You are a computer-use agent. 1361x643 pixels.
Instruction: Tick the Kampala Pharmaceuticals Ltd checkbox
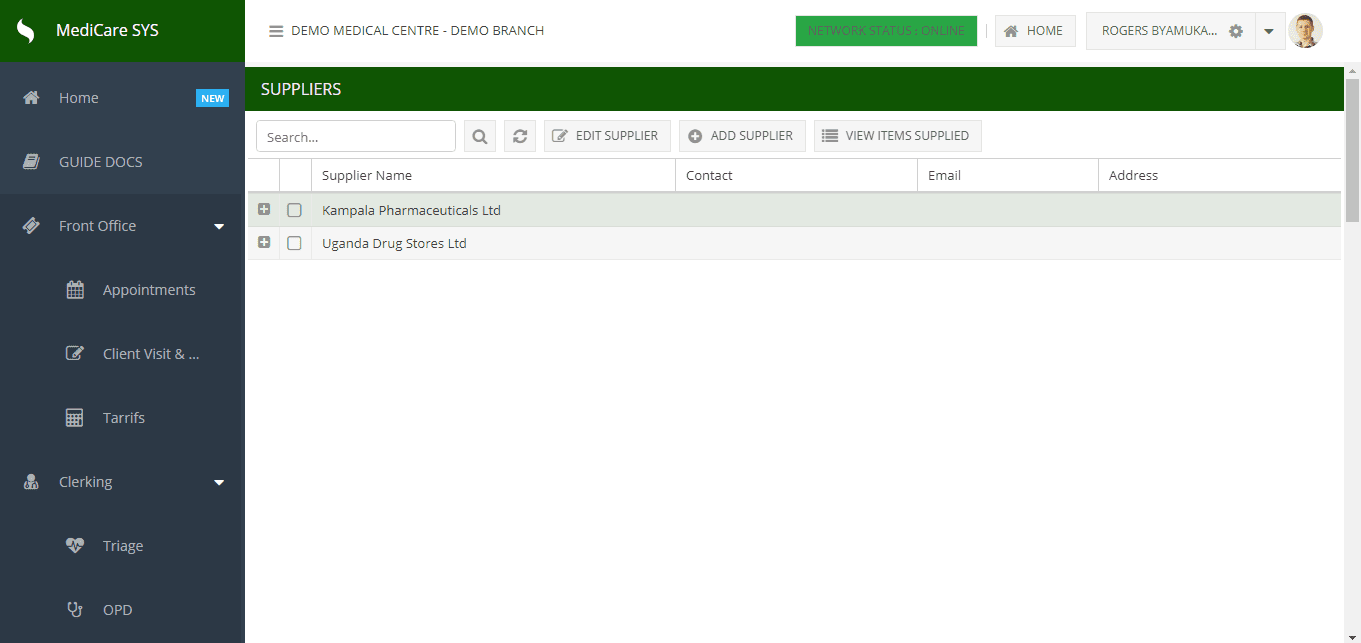[x=294, y=210]
